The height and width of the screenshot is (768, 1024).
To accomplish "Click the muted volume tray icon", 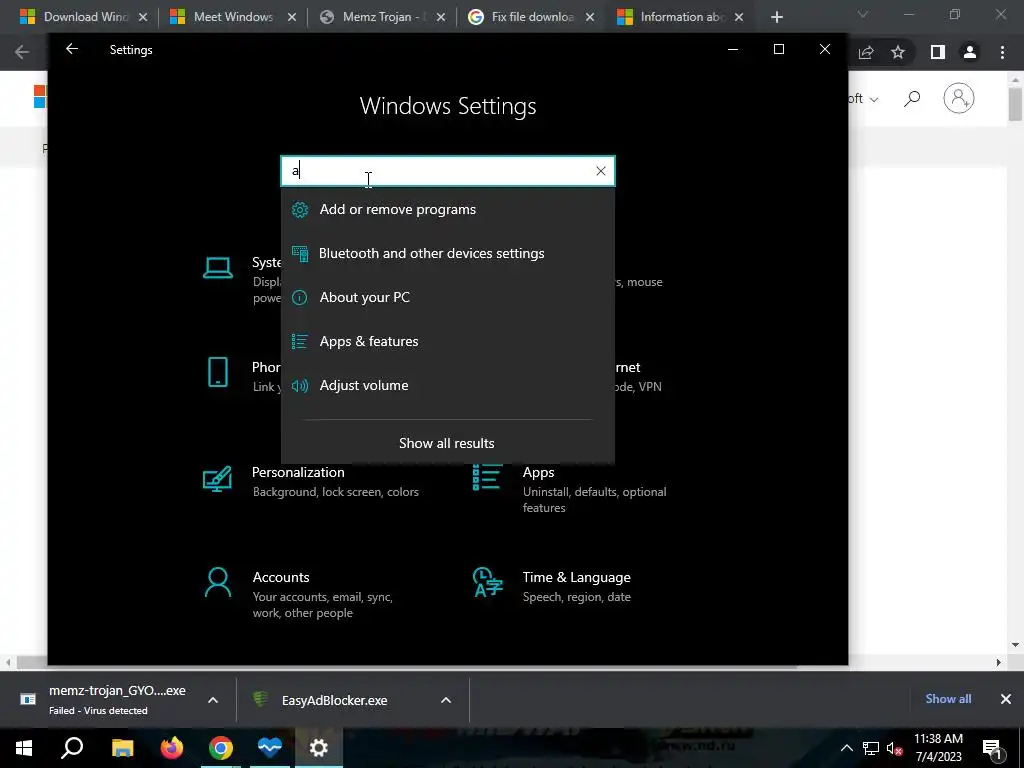I will point(894,748).
